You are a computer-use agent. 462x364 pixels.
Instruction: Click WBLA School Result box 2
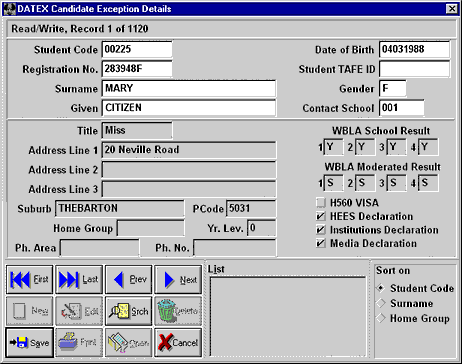[x=365, y=147]
